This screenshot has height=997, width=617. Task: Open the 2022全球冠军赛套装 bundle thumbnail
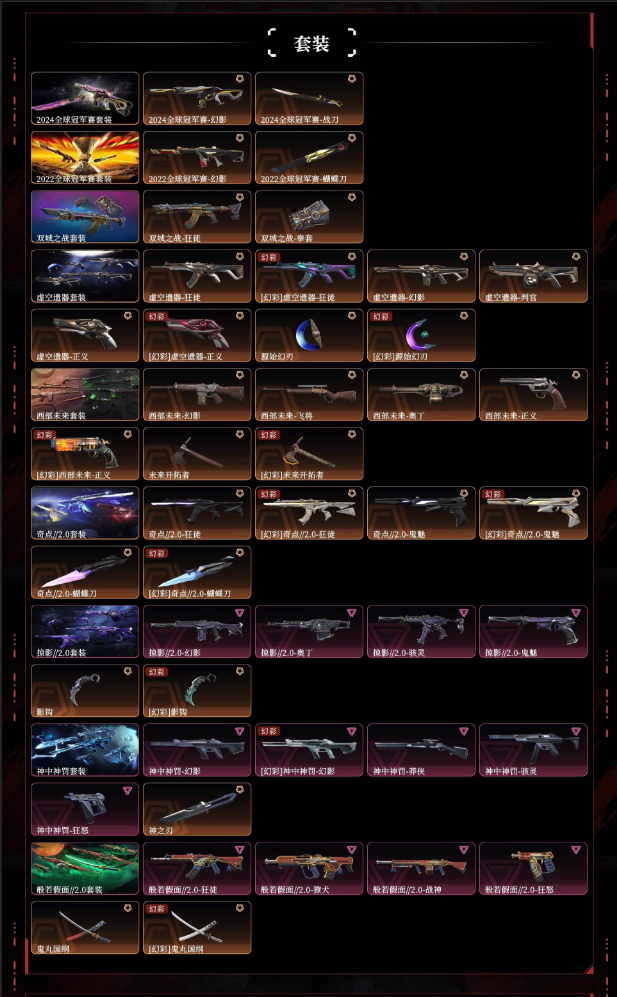pyautogui.click(x=85, y=158)
